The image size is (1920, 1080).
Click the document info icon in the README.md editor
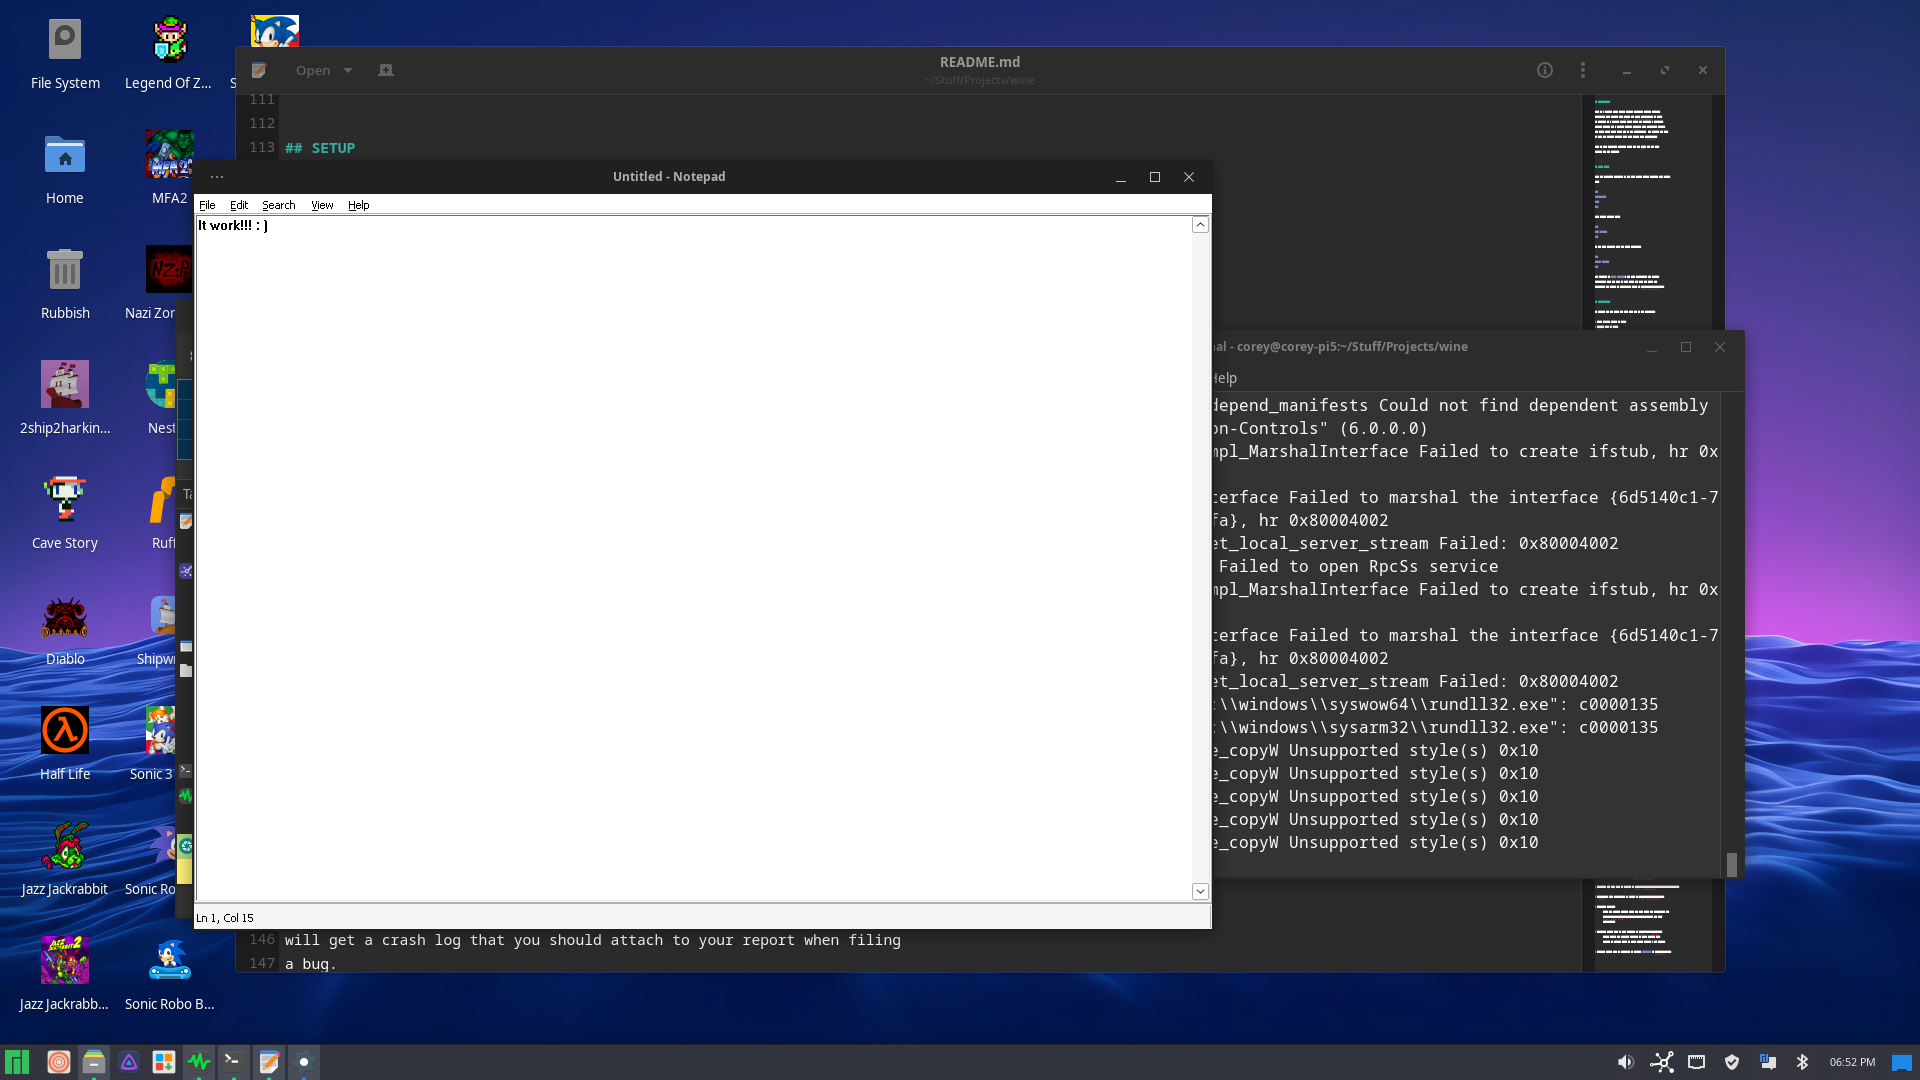point(1544,70)
